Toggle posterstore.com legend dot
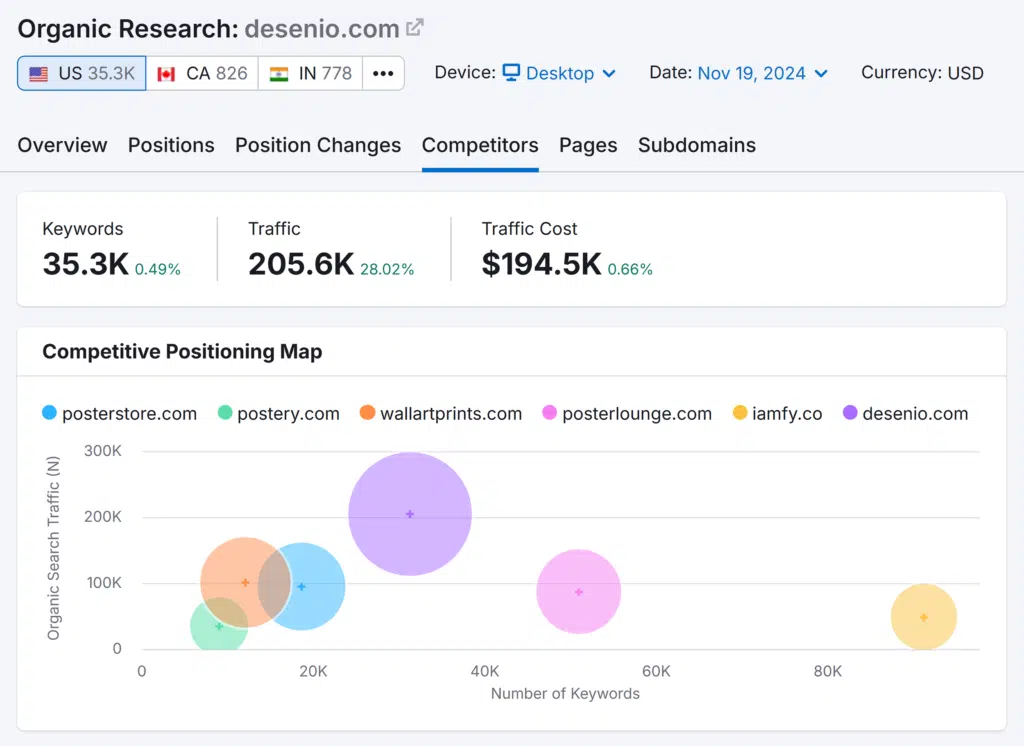Image resolution: width=1024 pixels, height=746 pixels. pos(50,413)
